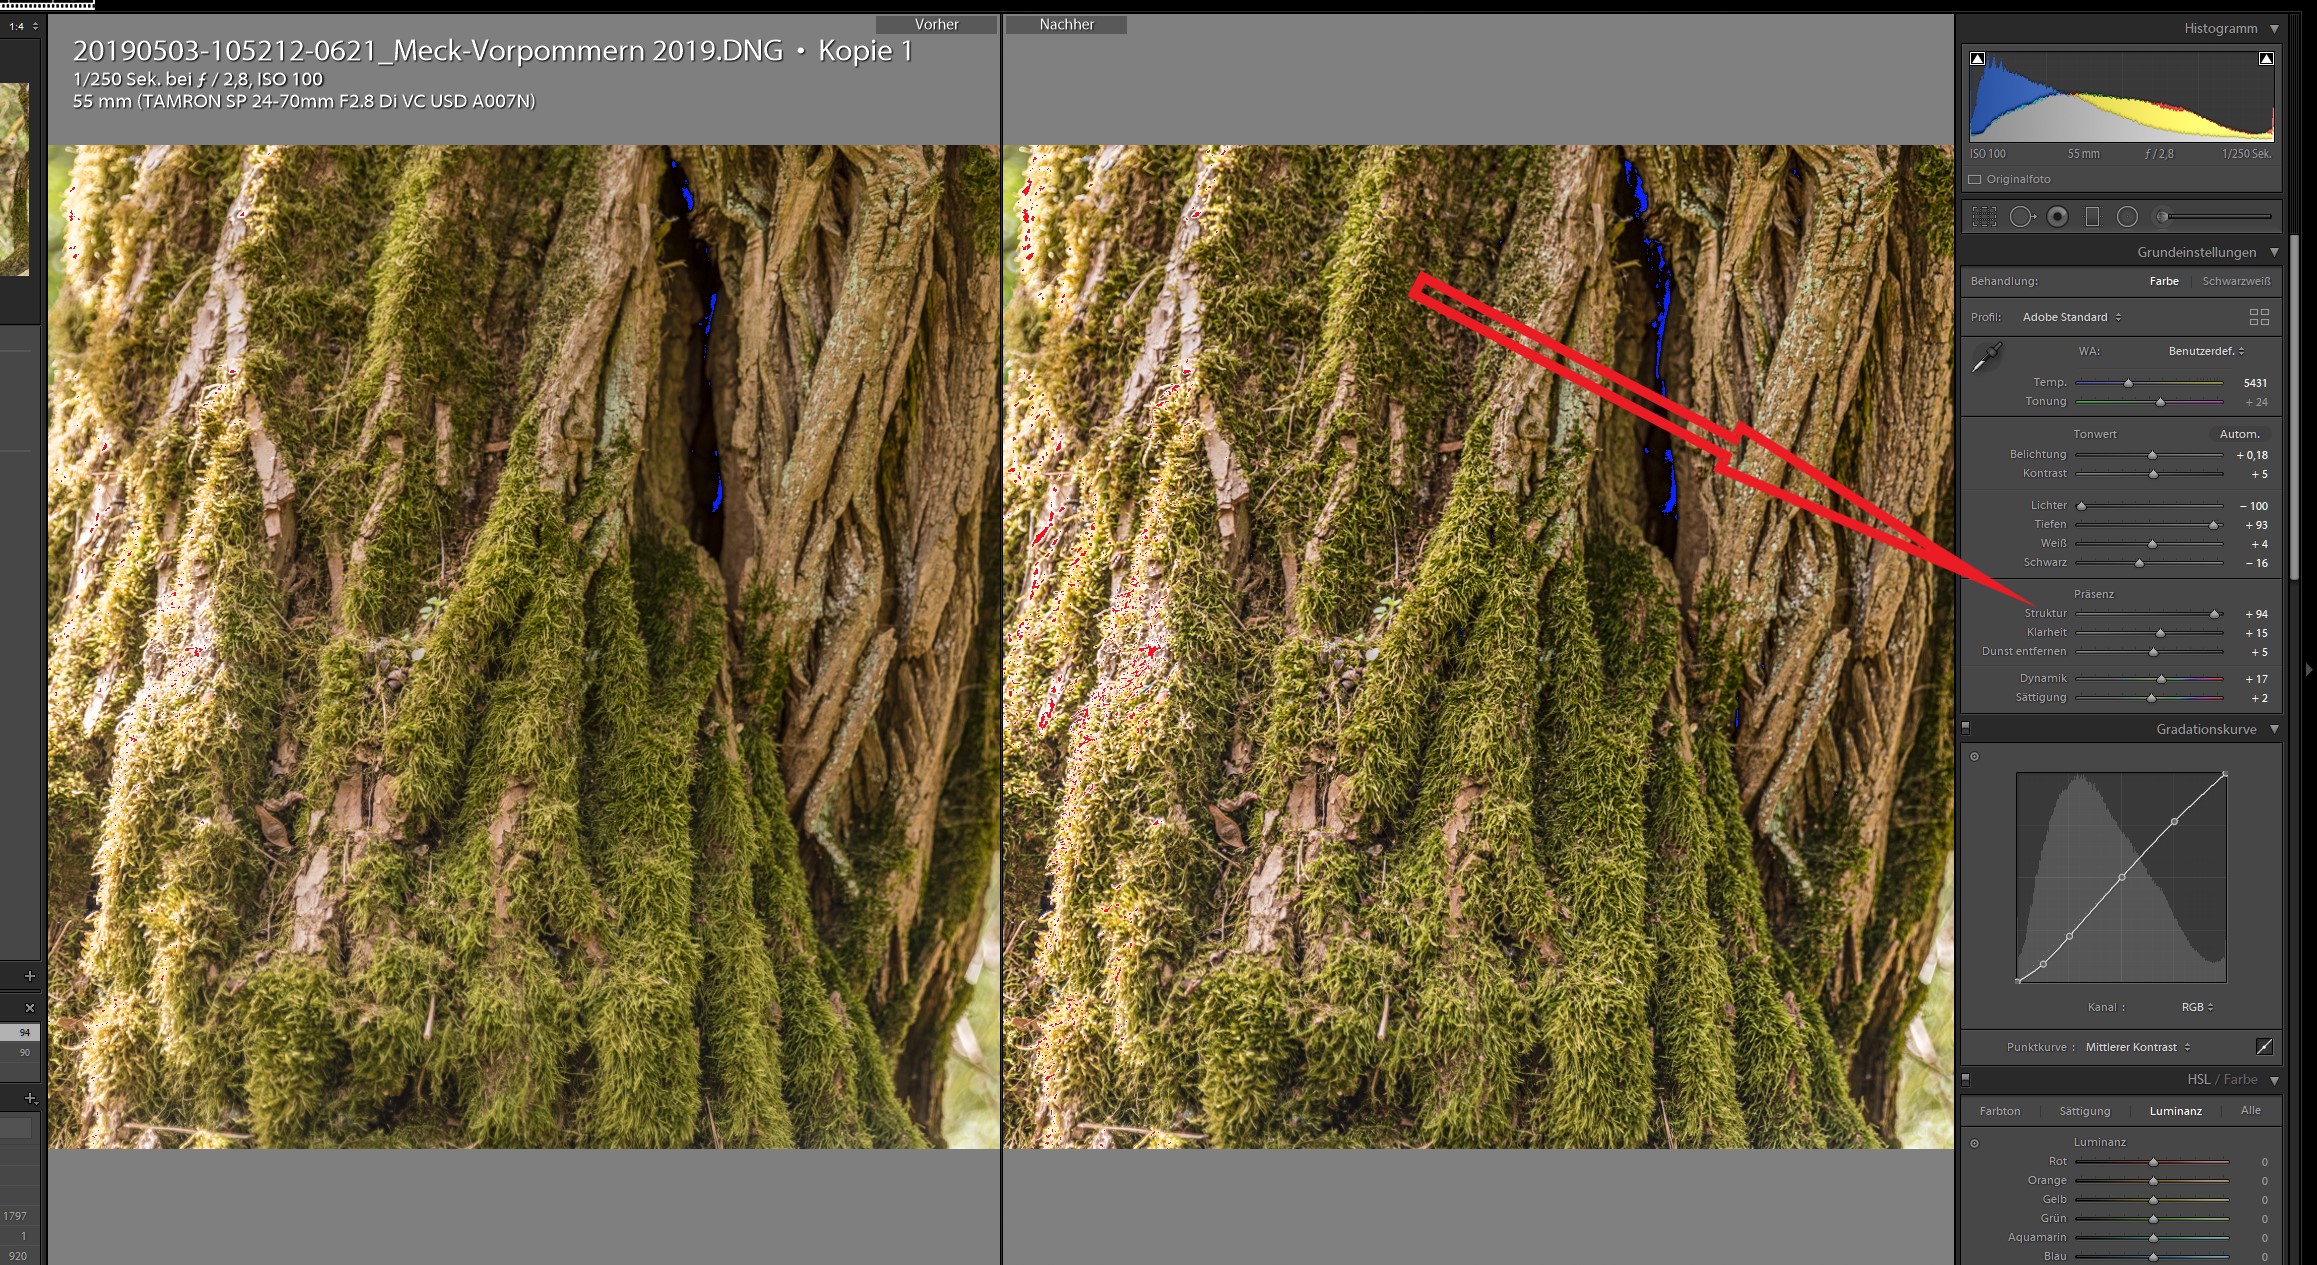Click the Rot luminance slider handle
Viewport: 2317px width, 1265px height.
point(2153,1162)
